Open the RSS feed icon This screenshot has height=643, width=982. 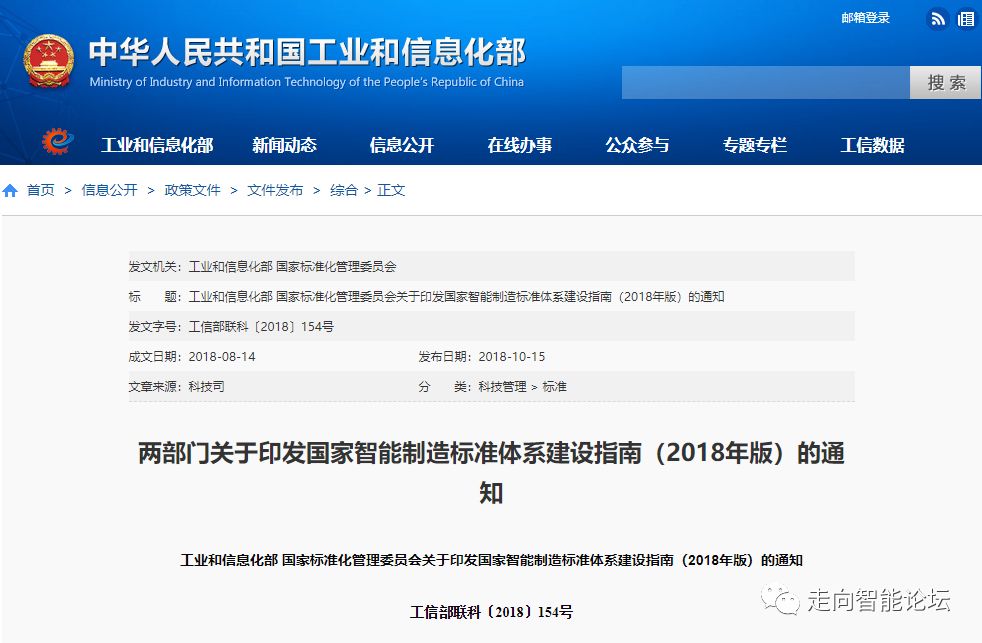pos(937,19)
